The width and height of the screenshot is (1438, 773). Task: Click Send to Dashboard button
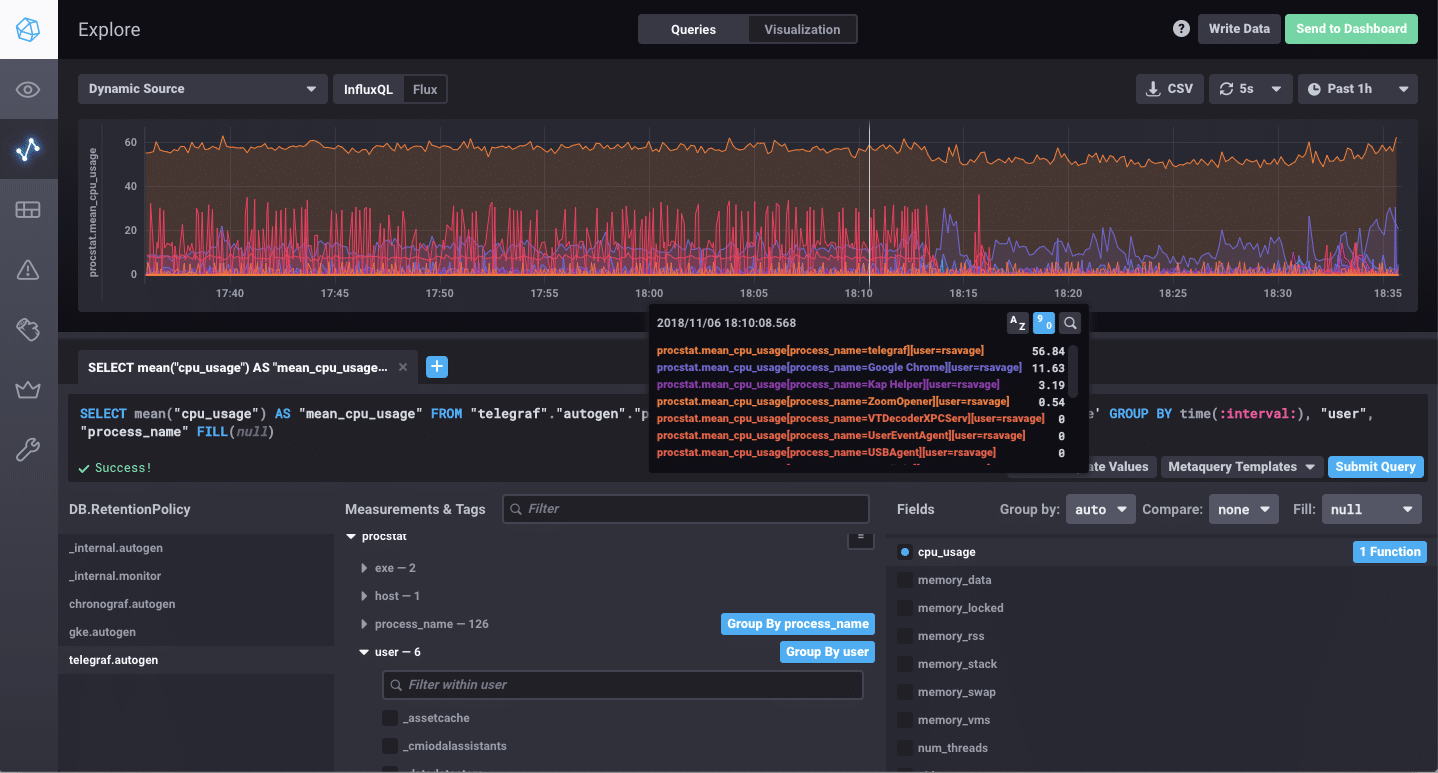click(x=1351, y=29)
